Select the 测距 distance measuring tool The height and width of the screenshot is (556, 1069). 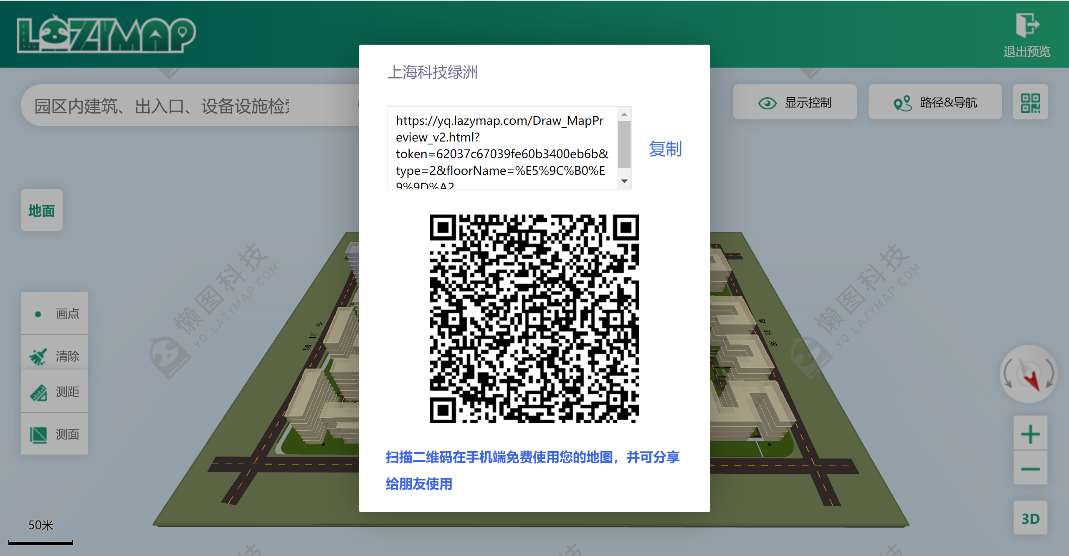[55, 392]
